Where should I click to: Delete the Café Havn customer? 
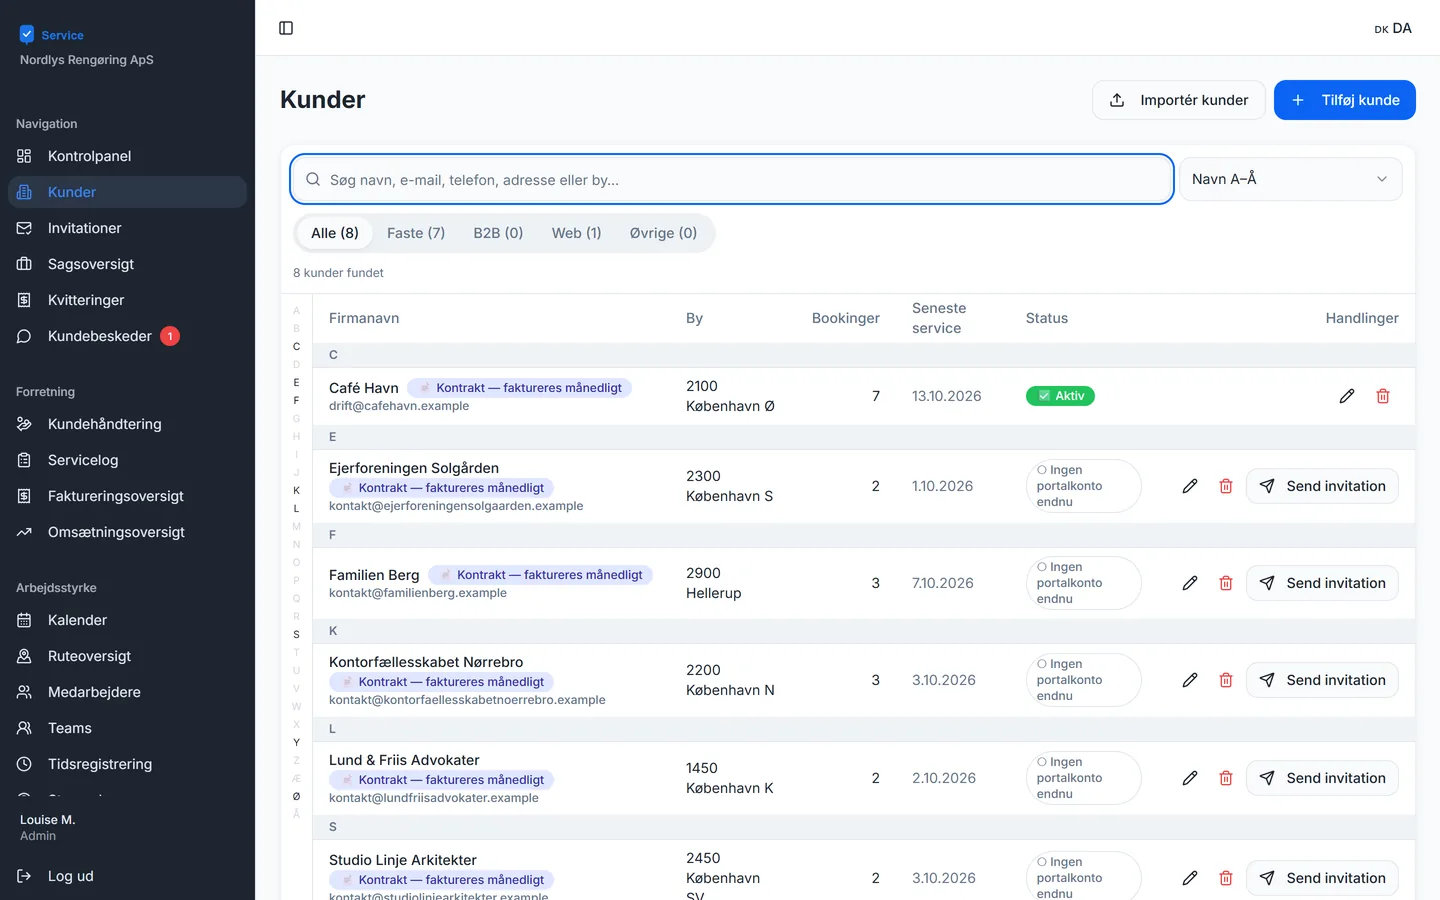pyautogui.click(x=1383, y=396)
